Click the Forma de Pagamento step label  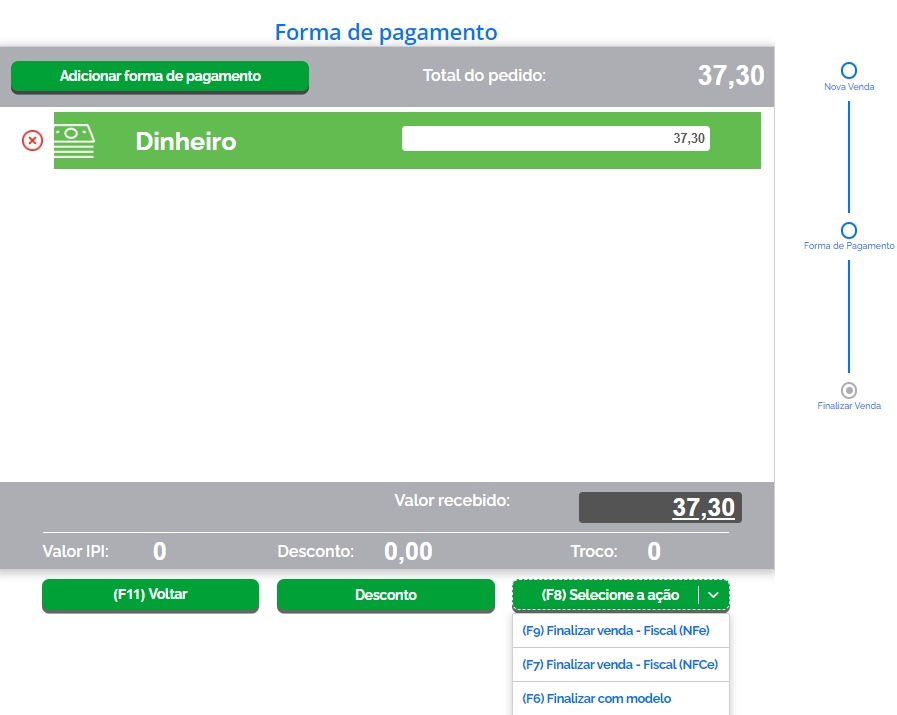click(849, 246)
